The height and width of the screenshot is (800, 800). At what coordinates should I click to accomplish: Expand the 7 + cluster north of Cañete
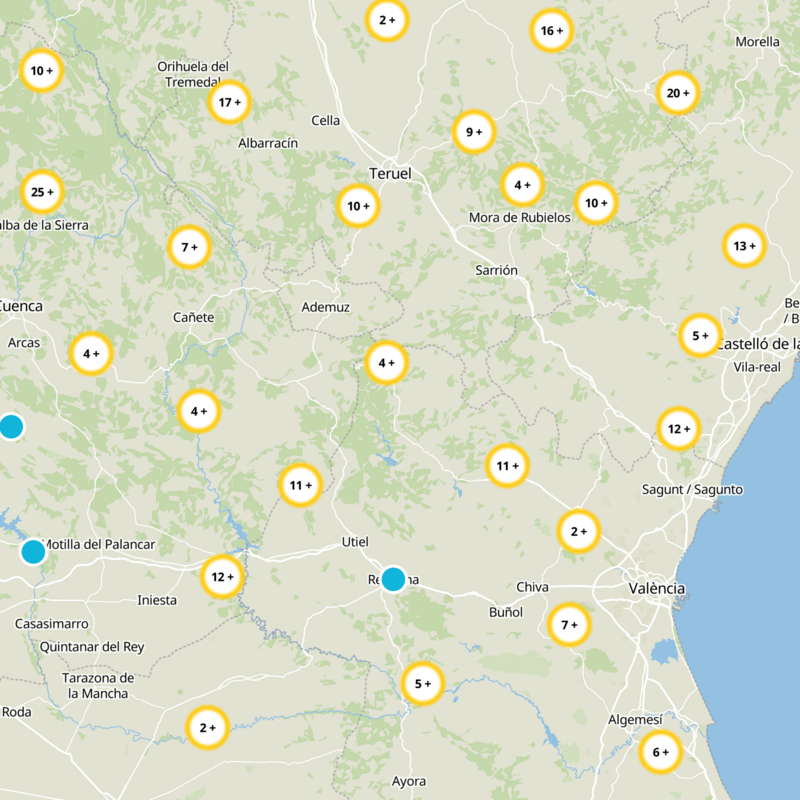tap(189, 247)
